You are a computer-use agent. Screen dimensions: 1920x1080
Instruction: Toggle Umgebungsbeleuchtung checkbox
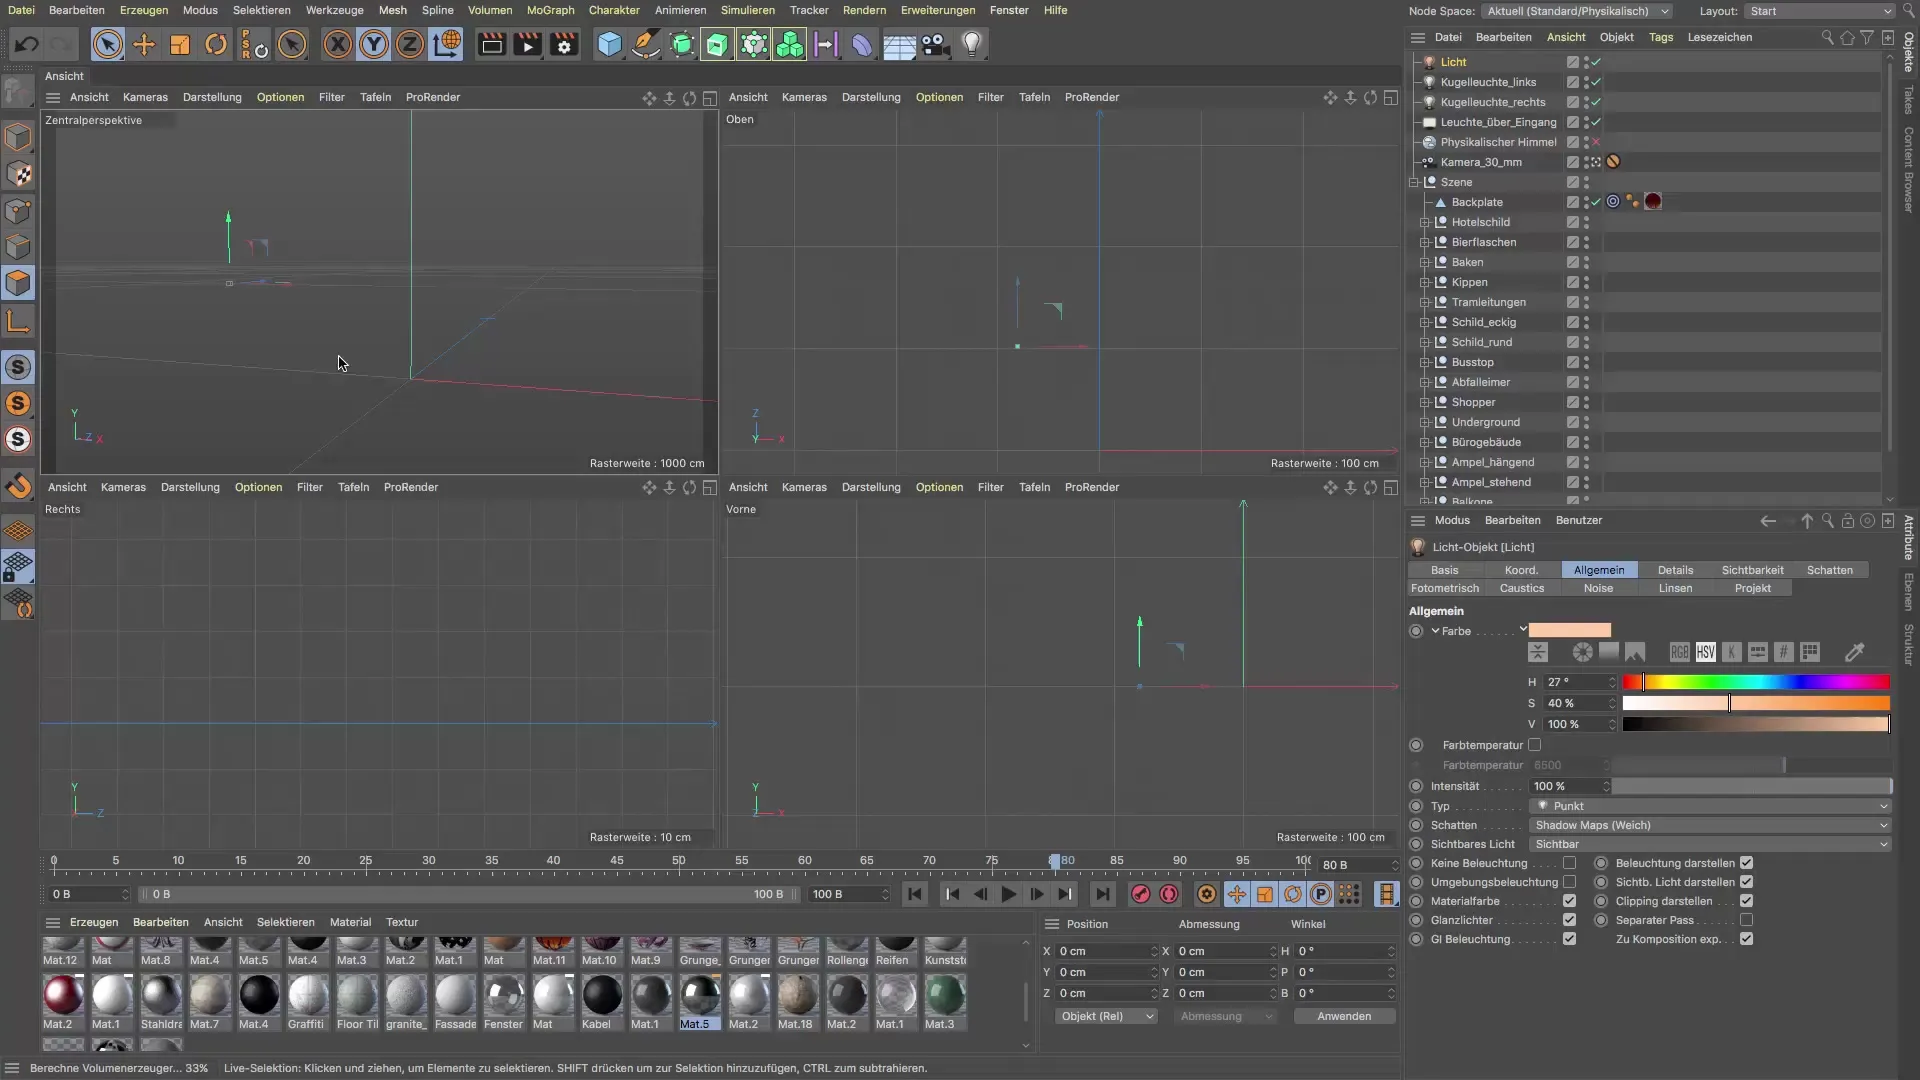[1570, 882]
